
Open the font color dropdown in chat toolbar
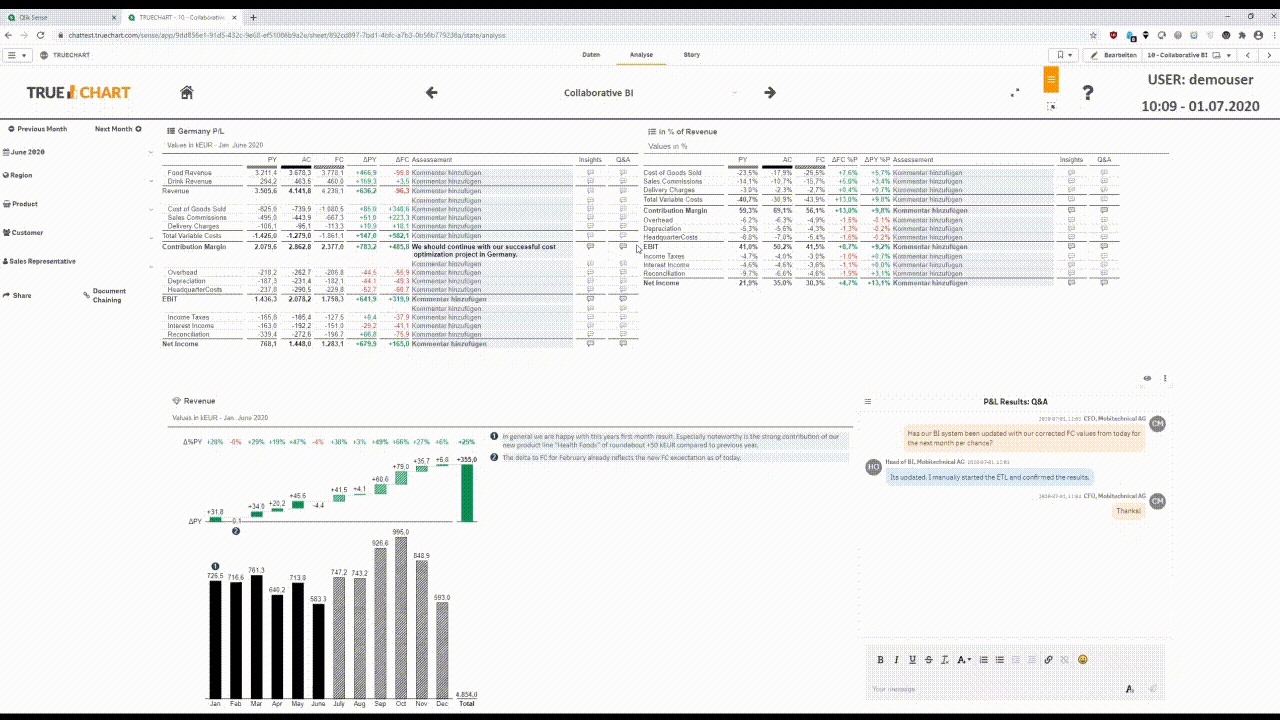pos(964,660)
